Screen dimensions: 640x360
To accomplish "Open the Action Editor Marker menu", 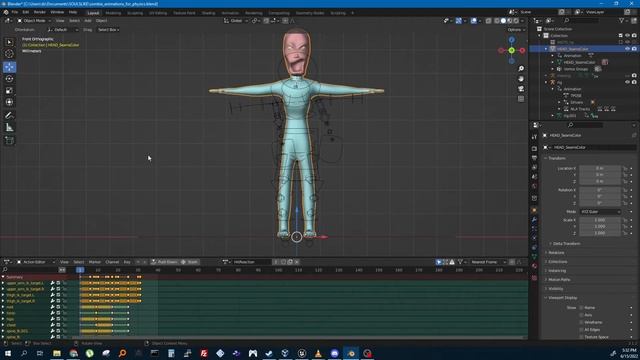I will click(94, 262).
